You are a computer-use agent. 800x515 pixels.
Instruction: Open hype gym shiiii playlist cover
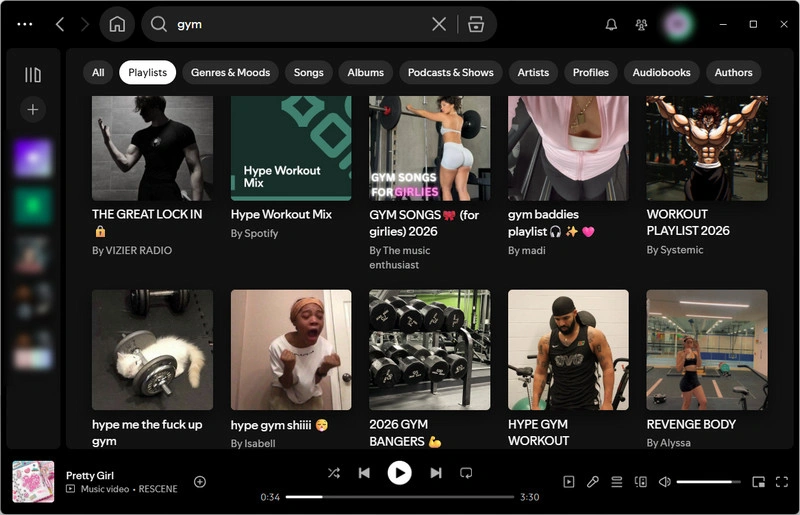click(291, 350)
